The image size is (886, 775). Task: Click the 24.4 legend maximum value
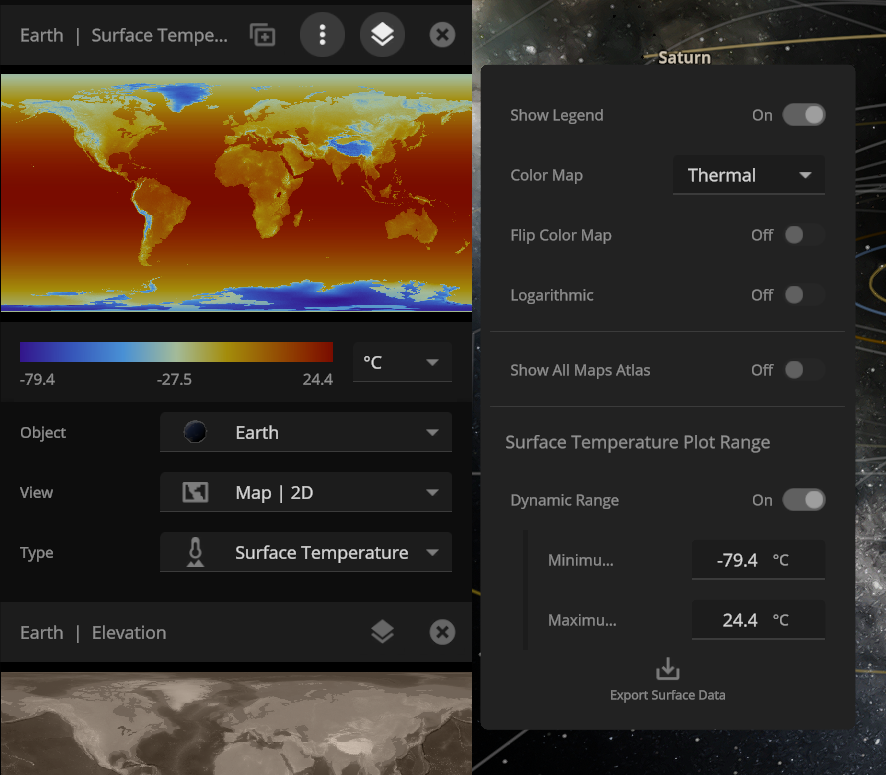click(318, 379)
